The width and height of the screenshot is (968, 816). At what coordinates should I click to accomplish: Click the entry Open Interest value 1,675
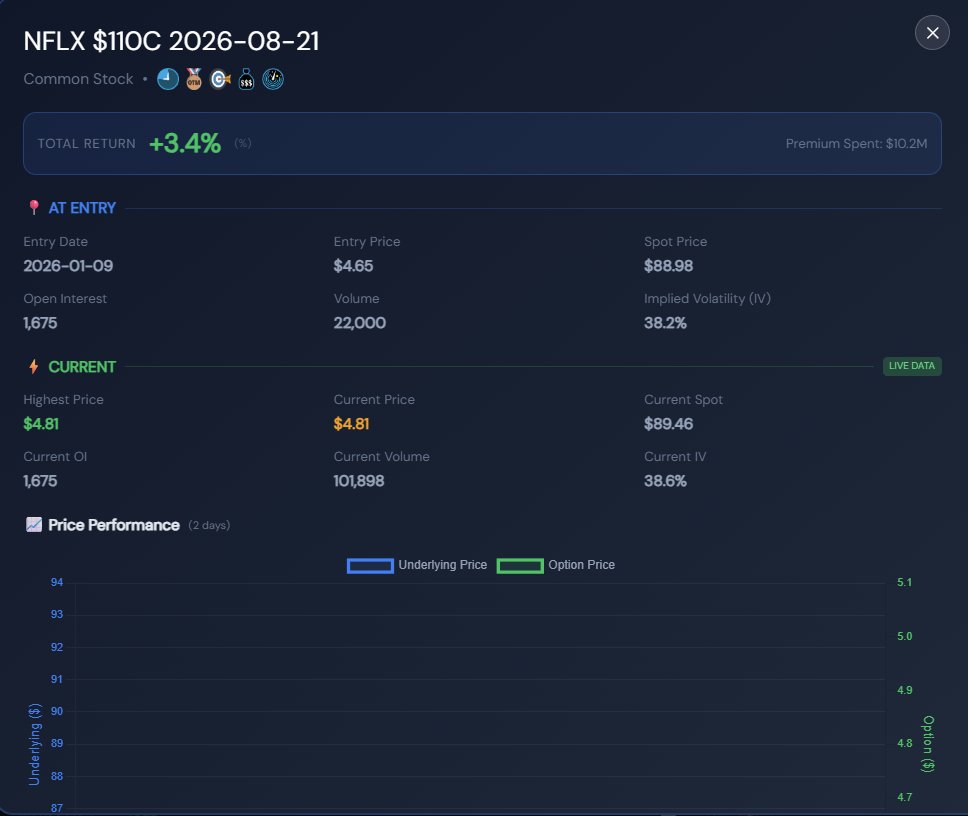tap(40, 323)
